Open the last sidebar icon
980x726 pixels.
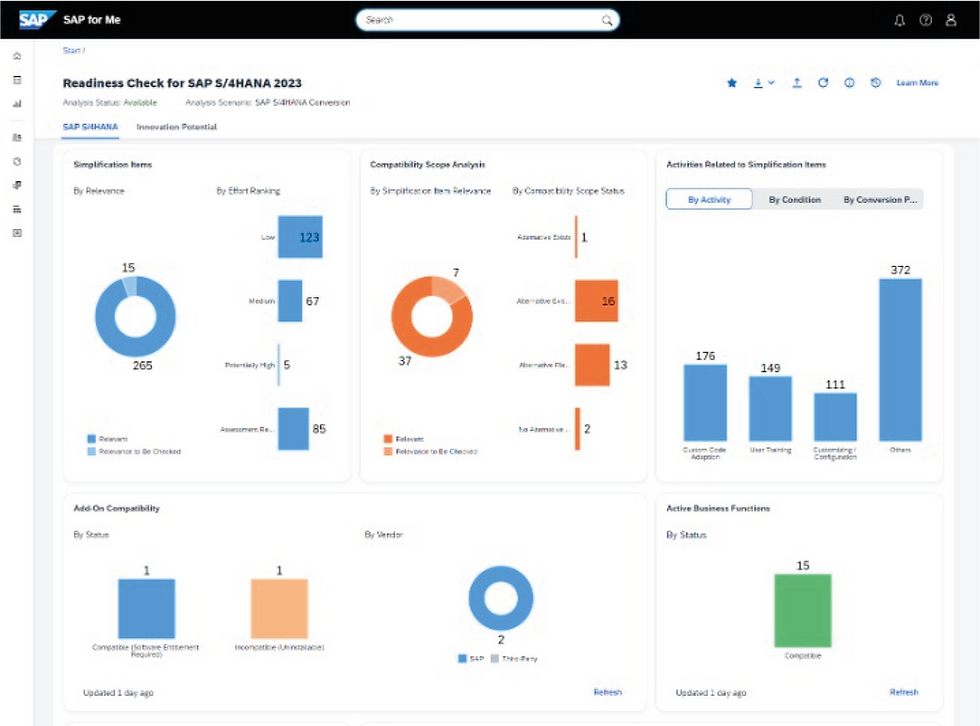point(18,233)
